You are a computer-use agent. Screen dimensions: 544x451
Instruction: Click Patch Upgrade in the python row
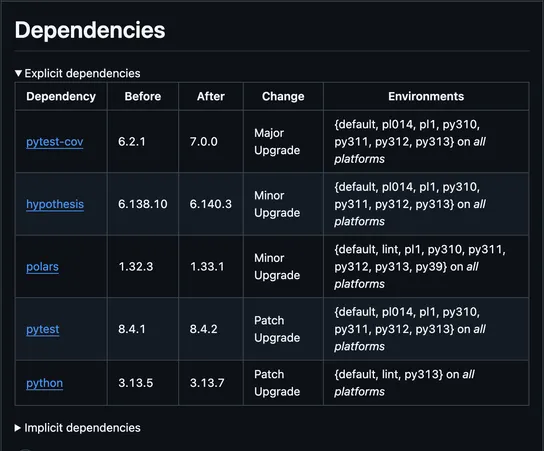[283, 383]
